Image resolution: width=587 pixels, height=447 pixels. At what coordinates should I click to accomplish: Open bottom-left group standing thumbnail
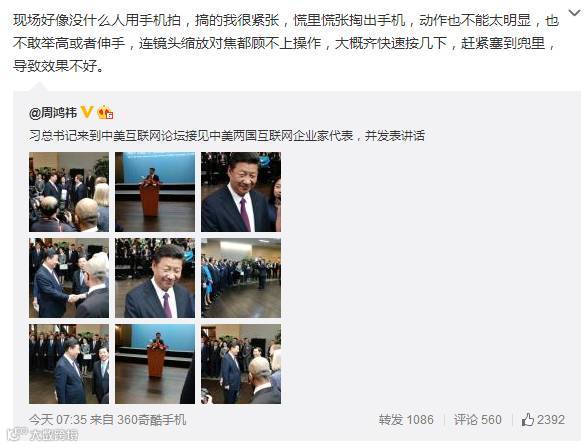click(69, 364)
